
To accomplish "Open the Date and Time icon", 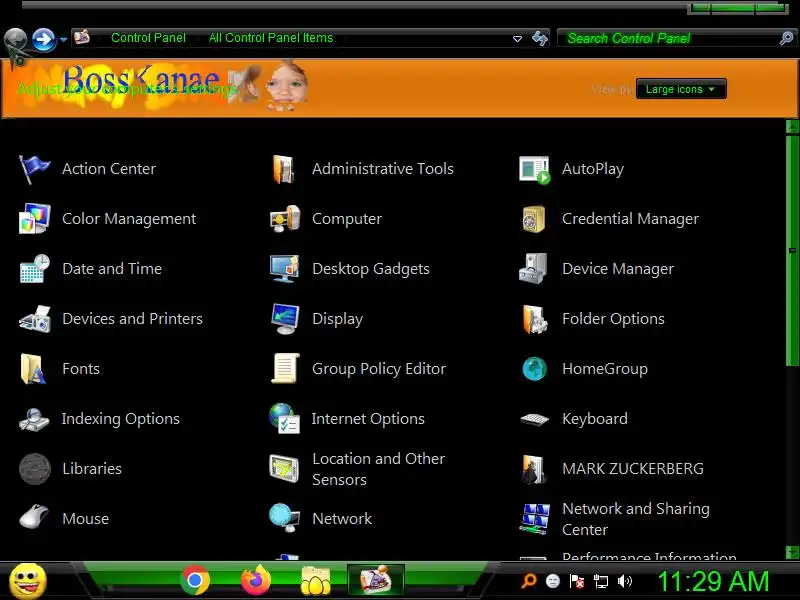I will coord(34,268).
